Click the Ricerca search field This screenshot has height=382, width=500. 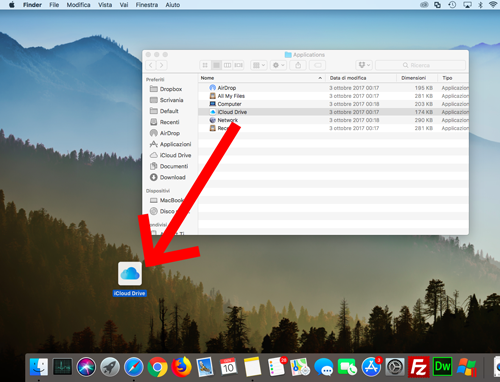pos(420,65)
